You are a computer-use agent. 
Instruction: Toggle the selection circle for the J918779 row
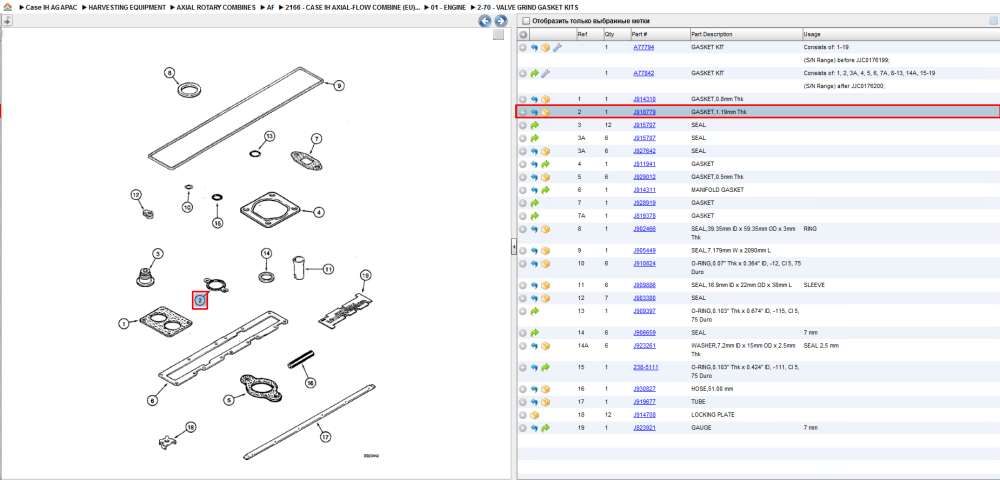point(523,112)
